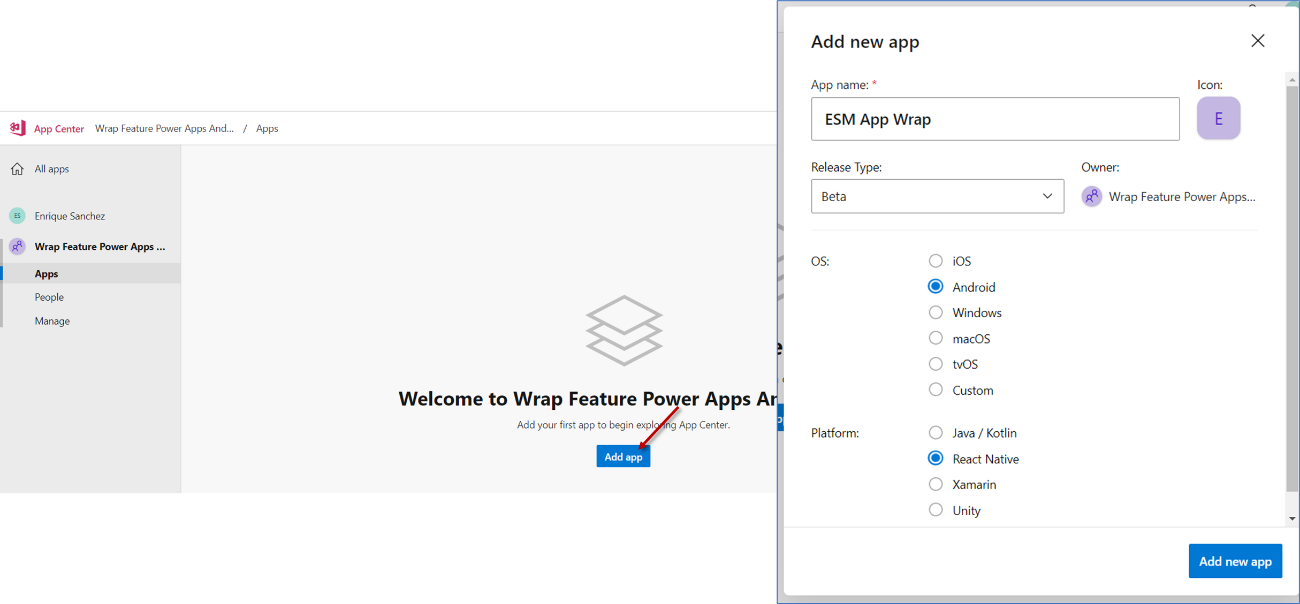Click the All apps home icon
This screenshot has width=1300, height=604.
pos(17,169)
